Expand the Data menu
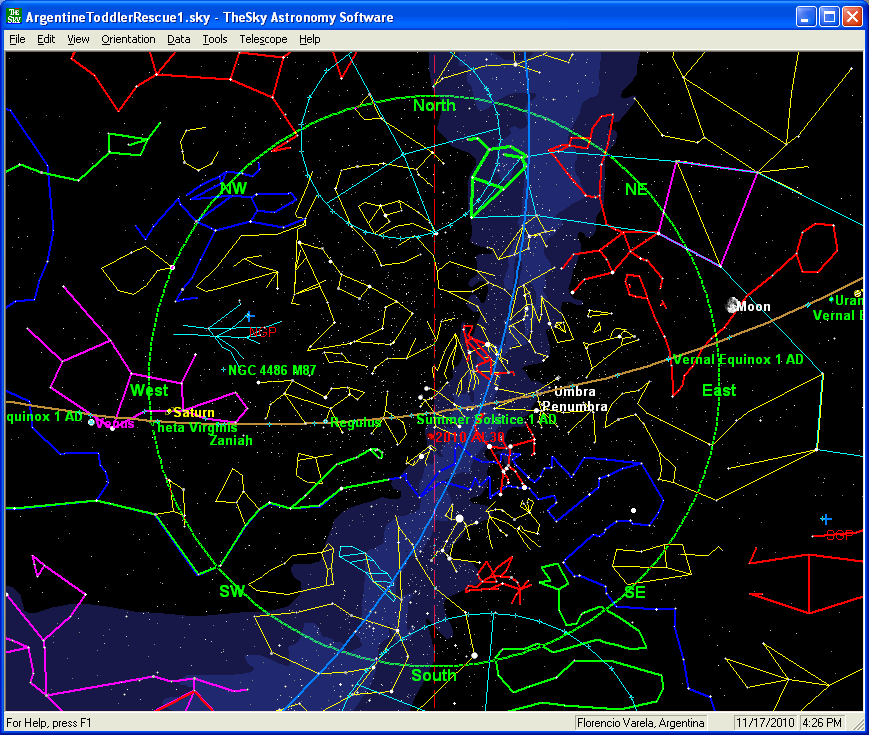The image size is (869, 735). 179,39
